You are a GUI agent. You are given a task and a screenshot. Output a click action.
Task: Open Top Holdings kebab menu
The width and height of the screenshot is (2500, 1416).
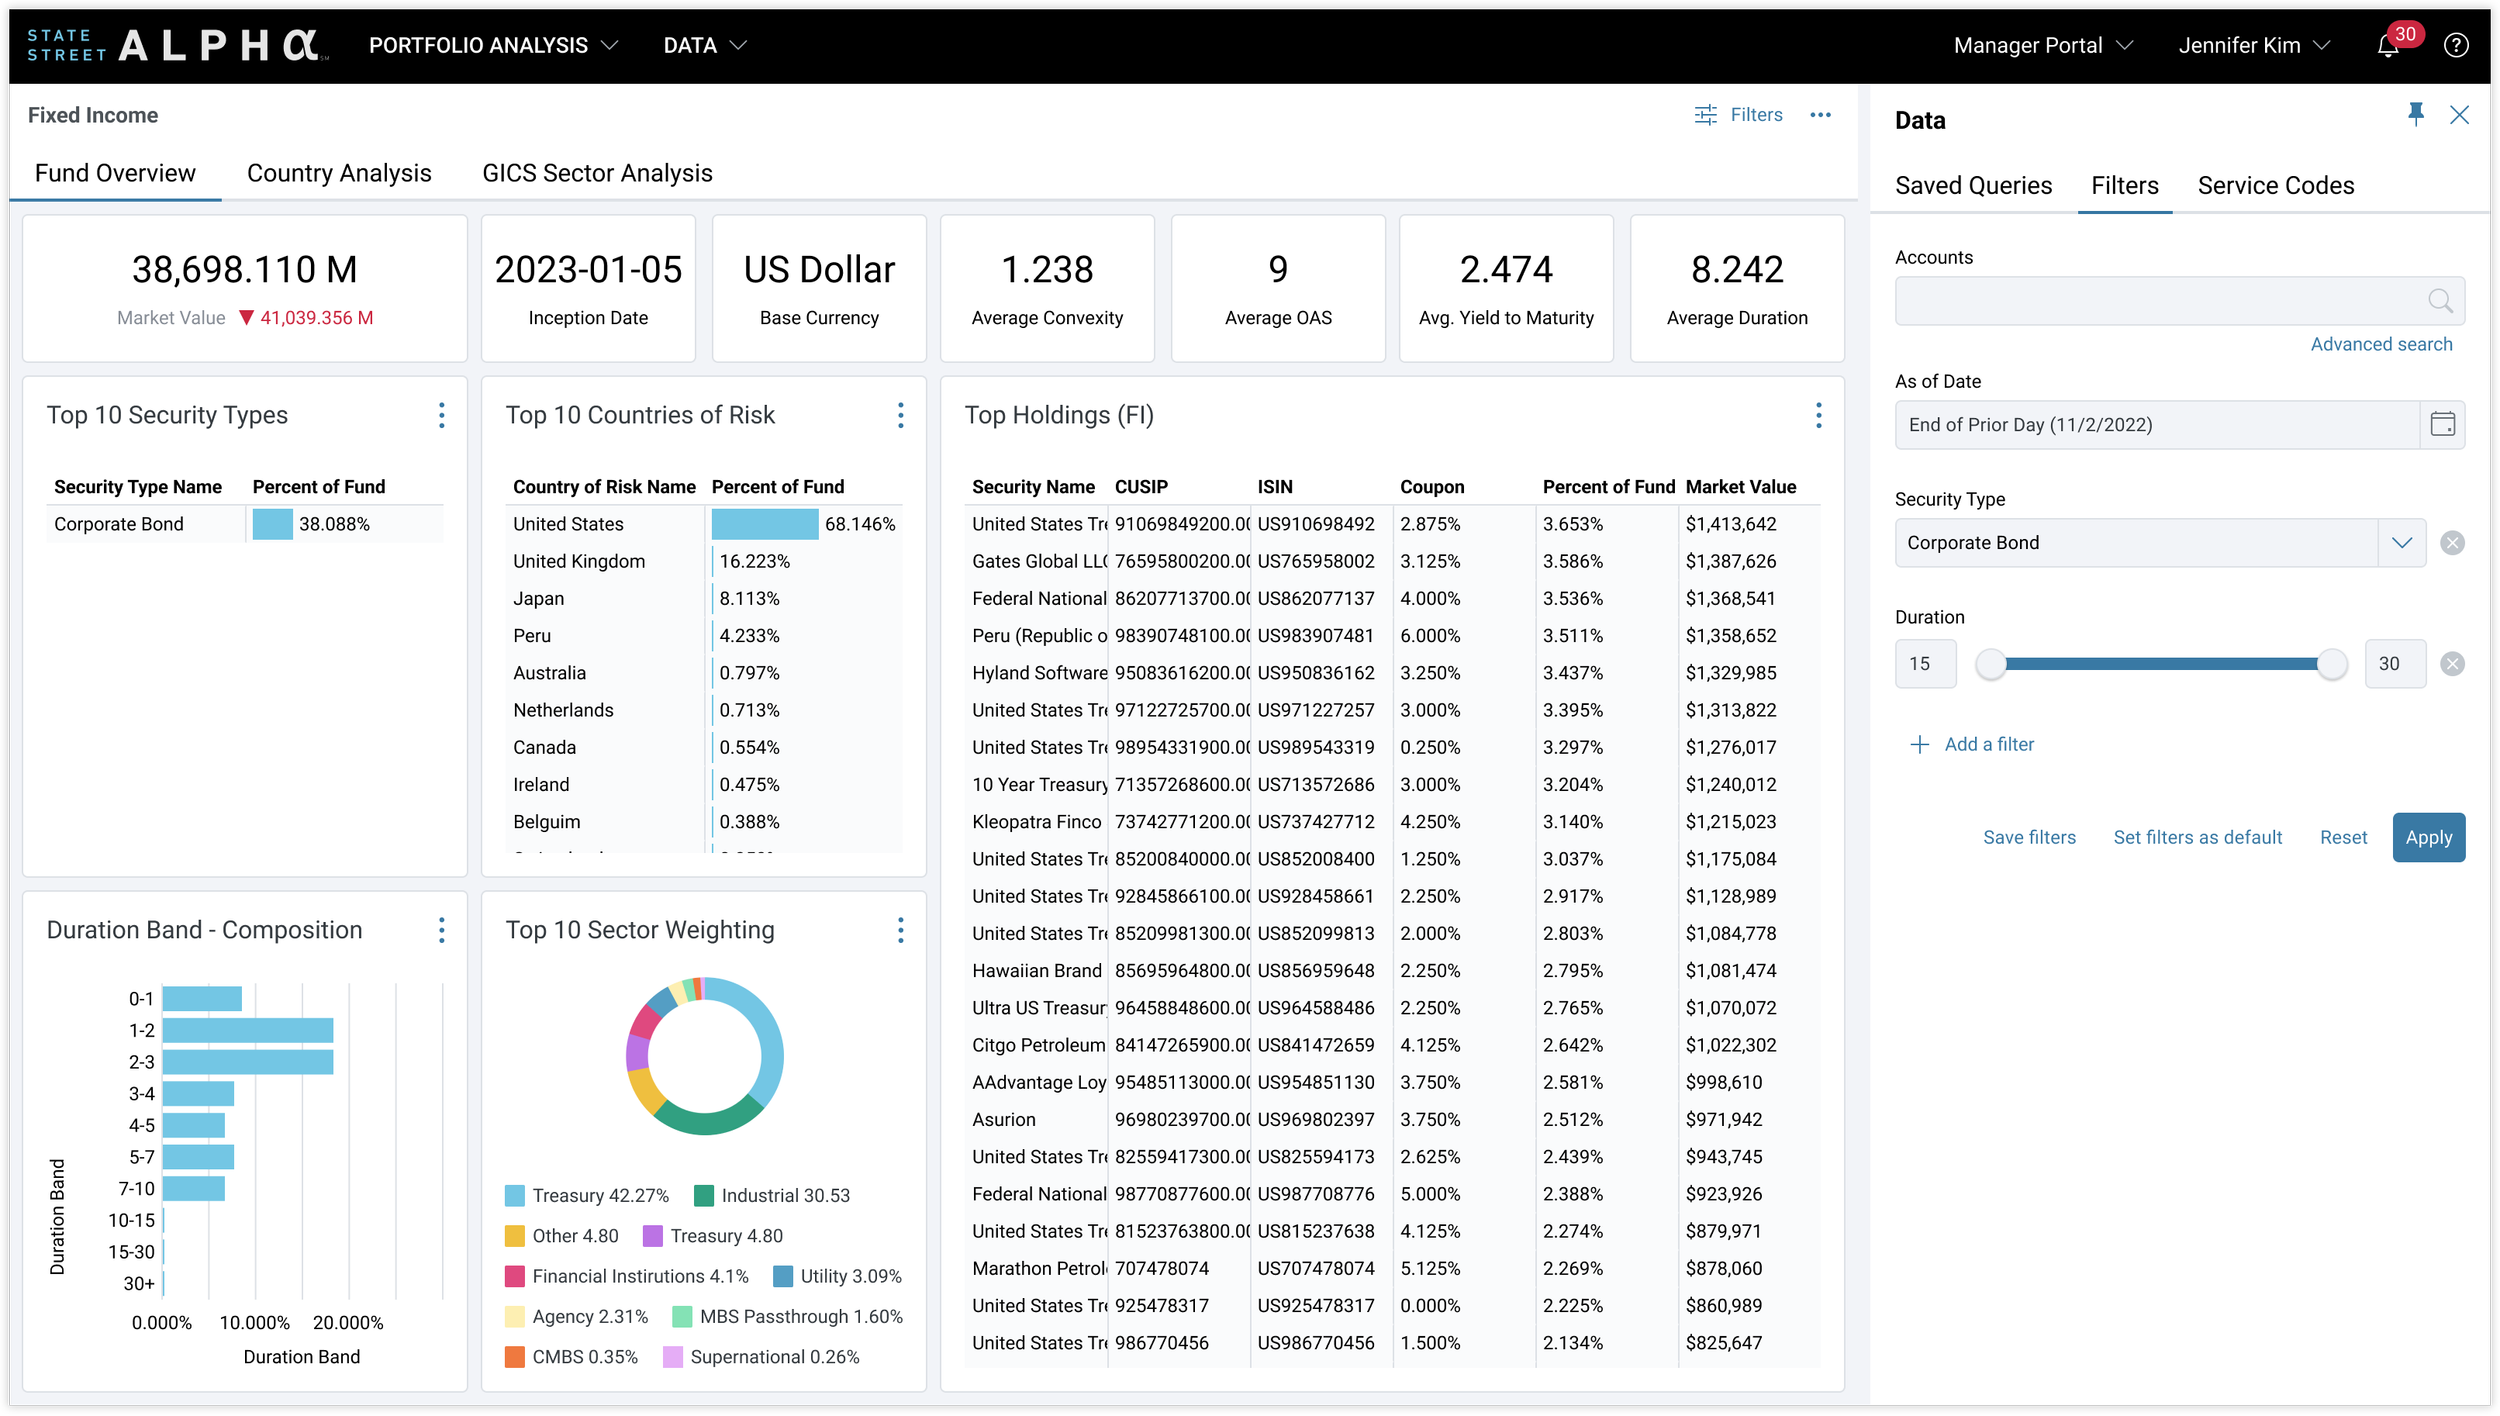coord(1818,415)
